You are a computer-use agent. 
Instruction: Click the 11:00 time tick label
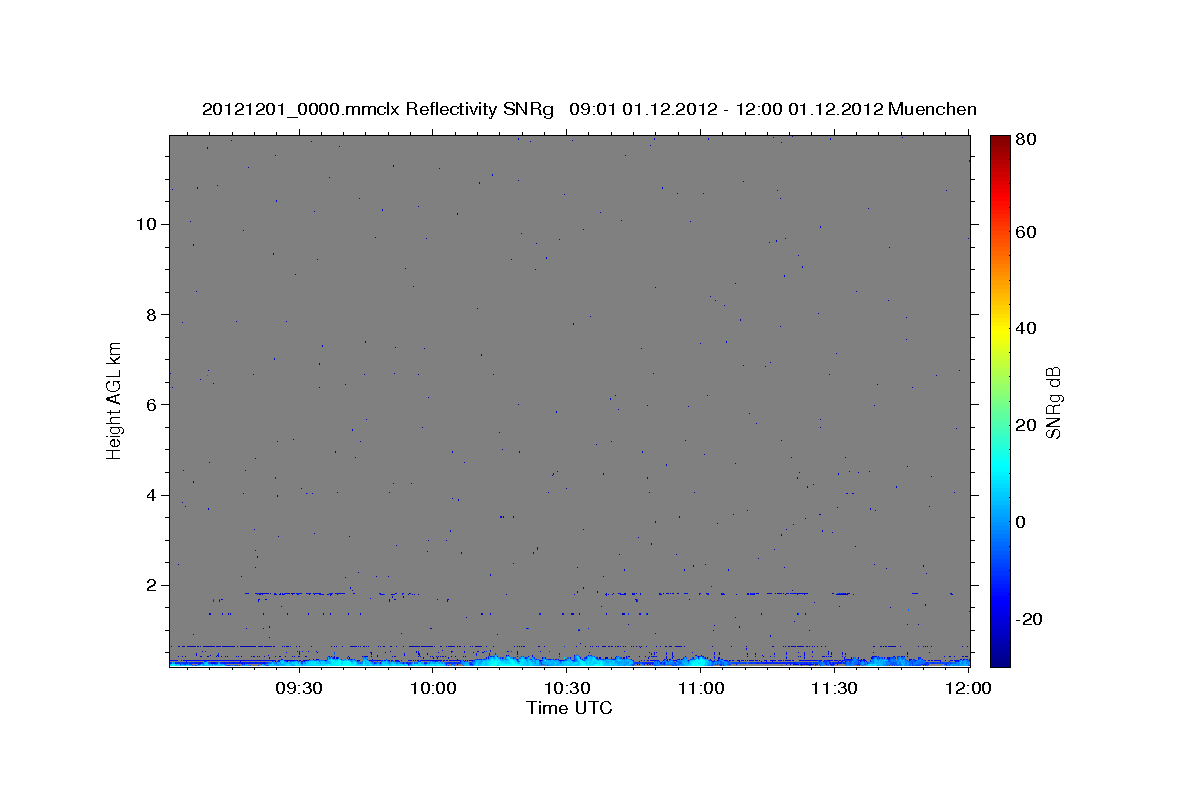pos(701,688)
